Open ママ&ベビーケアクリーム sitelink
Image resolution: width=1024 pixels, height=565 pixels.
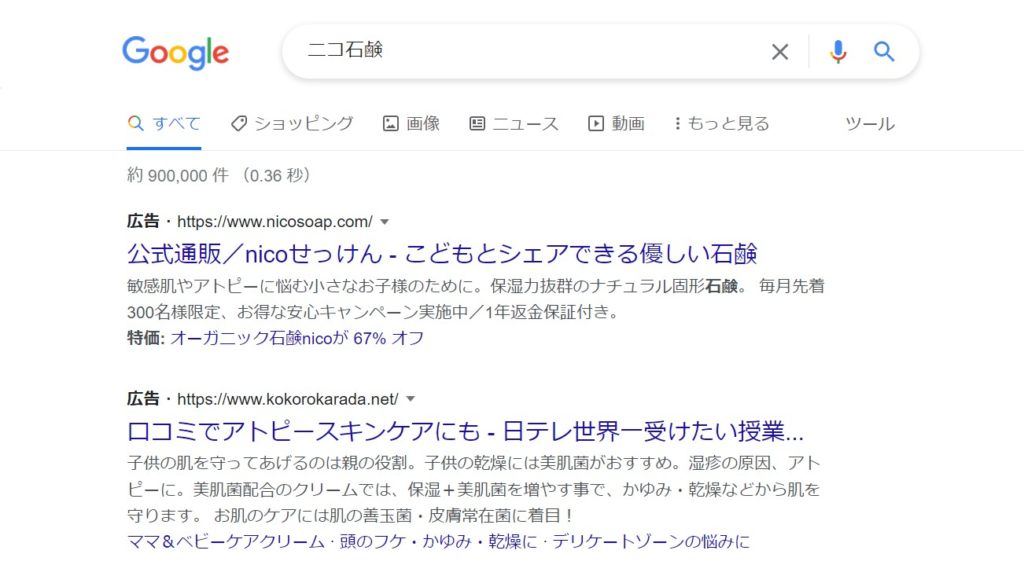[x=225, y=541]
